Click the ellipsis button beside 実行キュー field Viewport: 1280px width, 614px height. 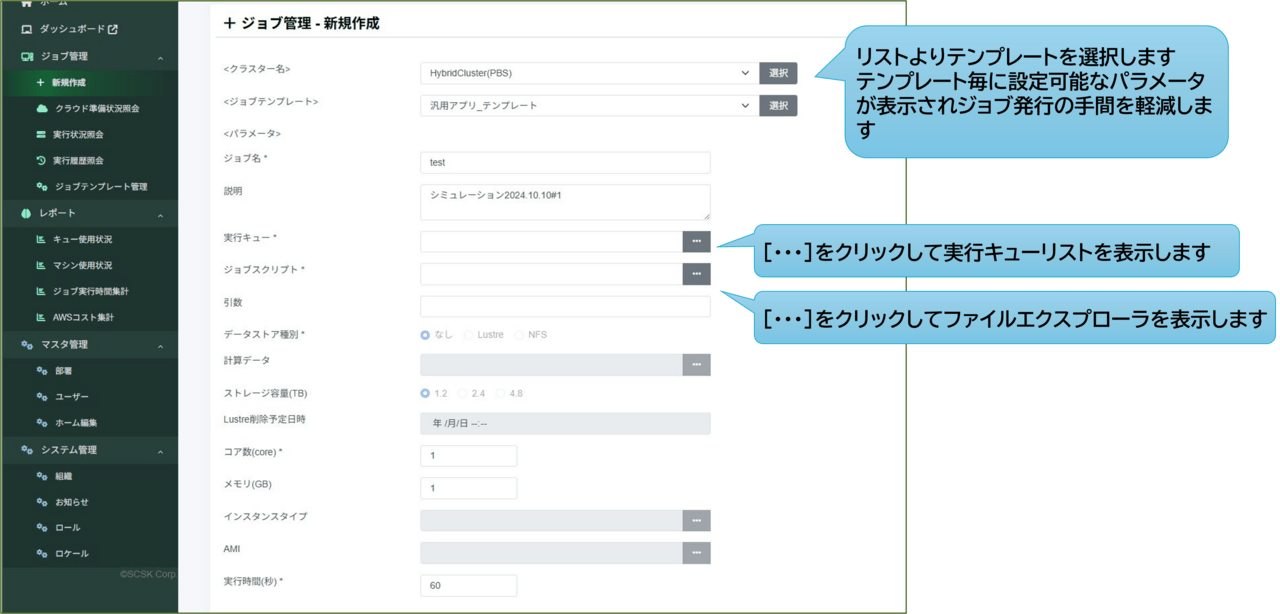pos(696,241)
